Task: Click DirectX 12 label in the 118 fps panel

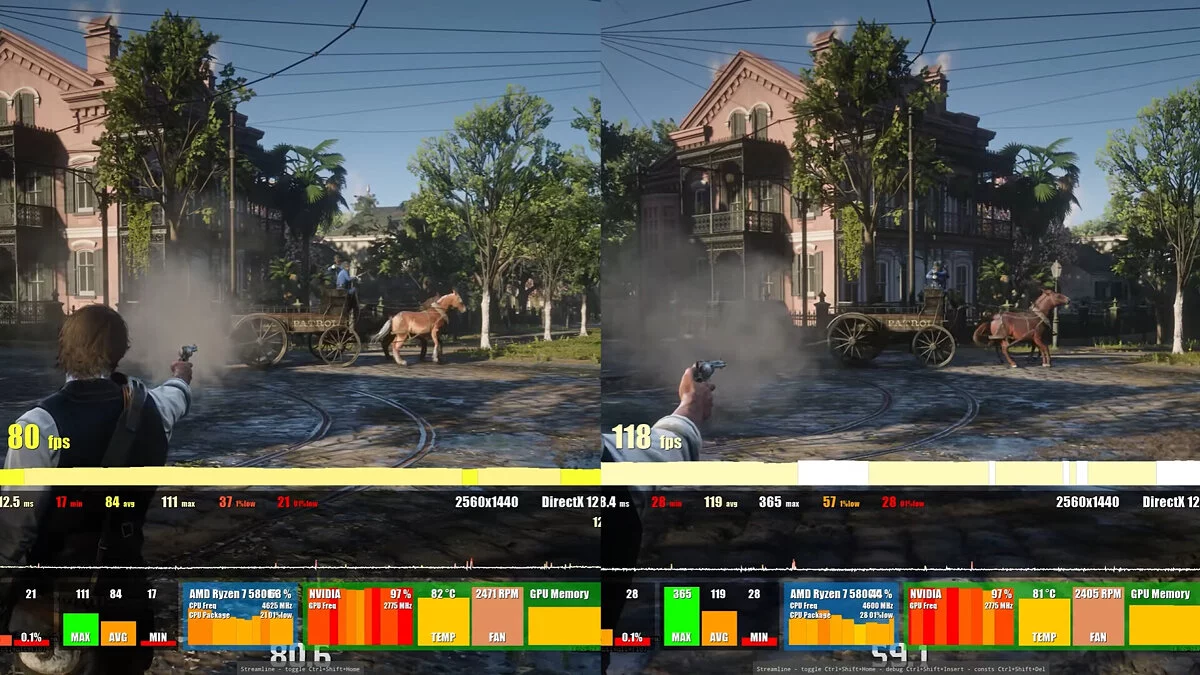Action: (x=1170, y=502)
